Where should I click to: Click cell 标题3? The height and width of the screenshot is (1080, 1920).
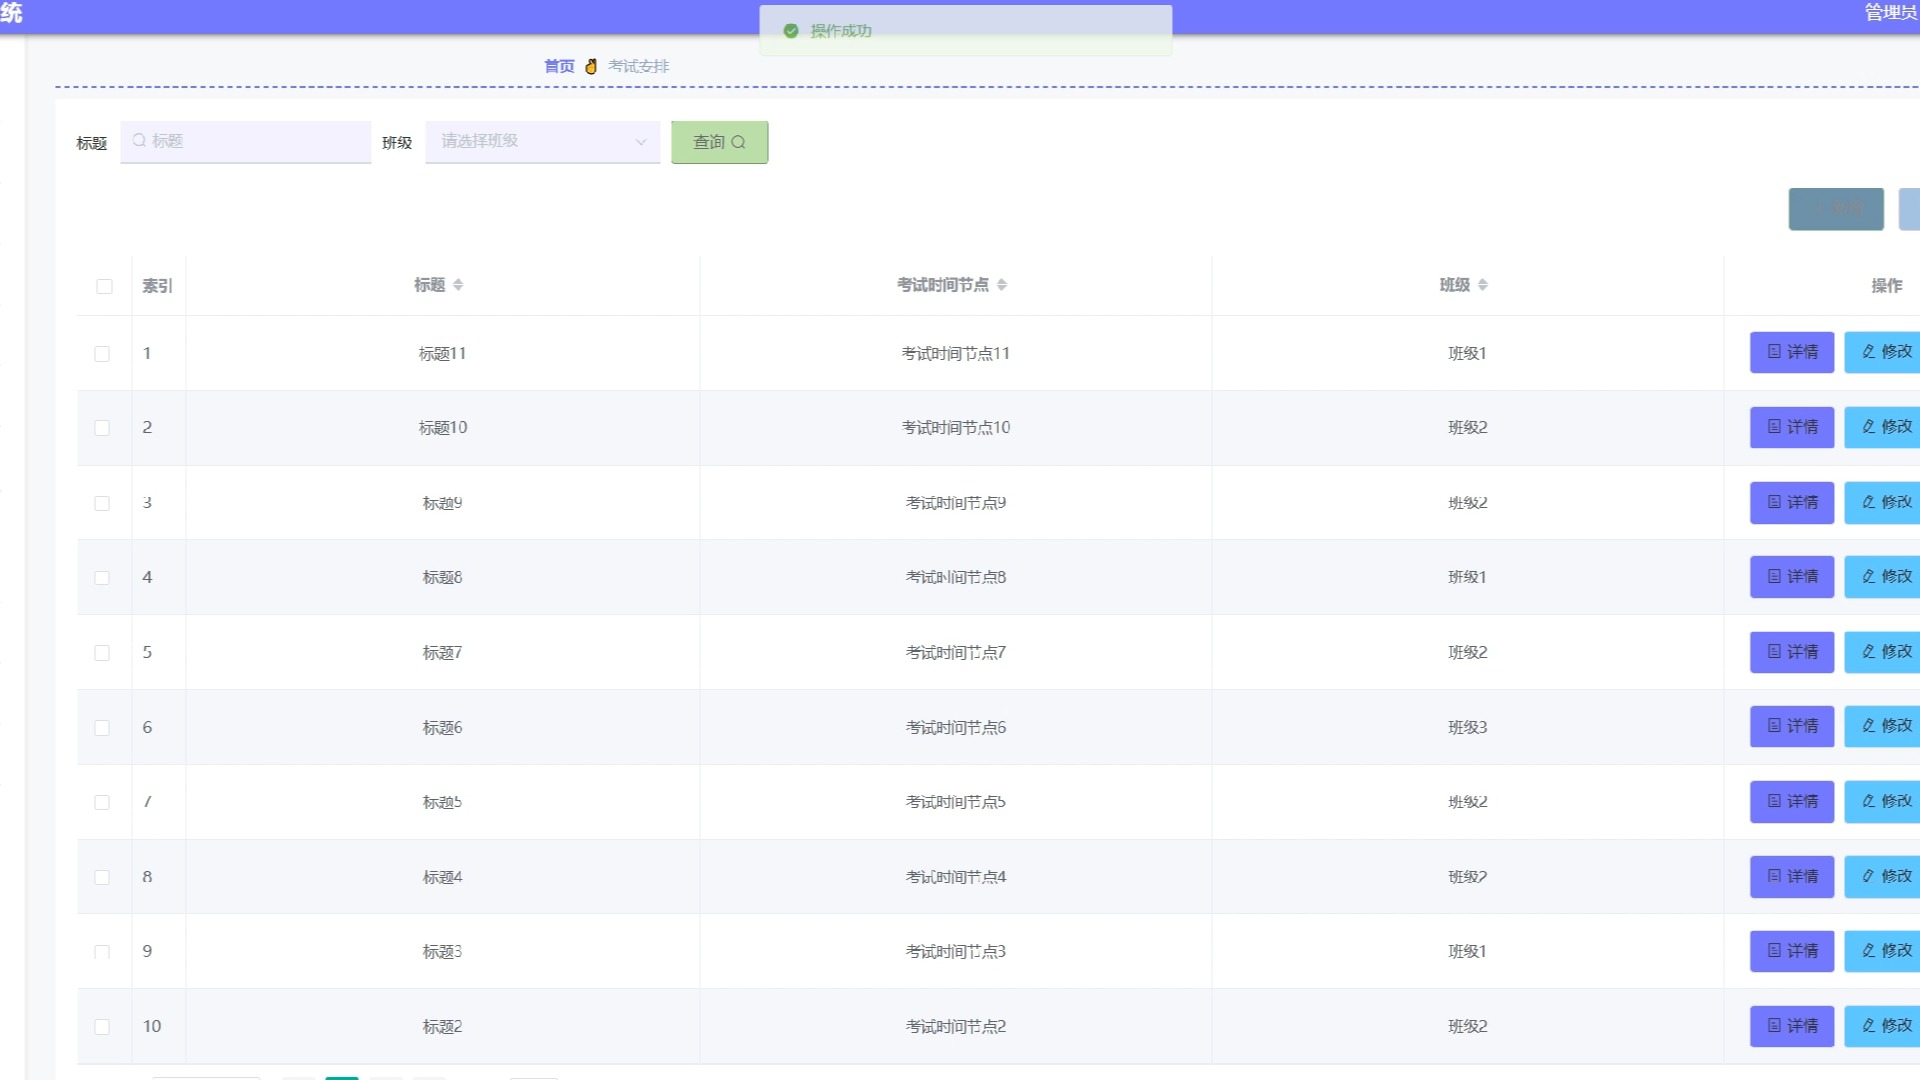click(442, 952)
